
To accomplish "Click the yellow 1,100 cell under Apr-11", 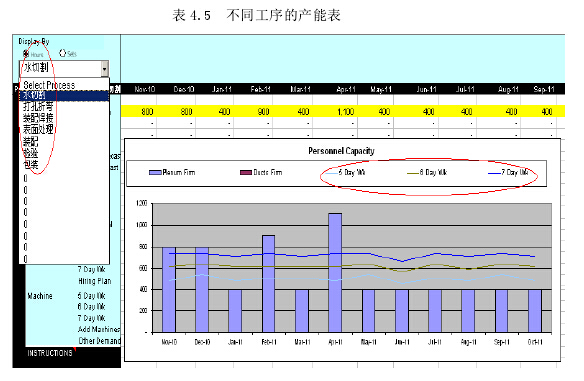I will 345,111.
